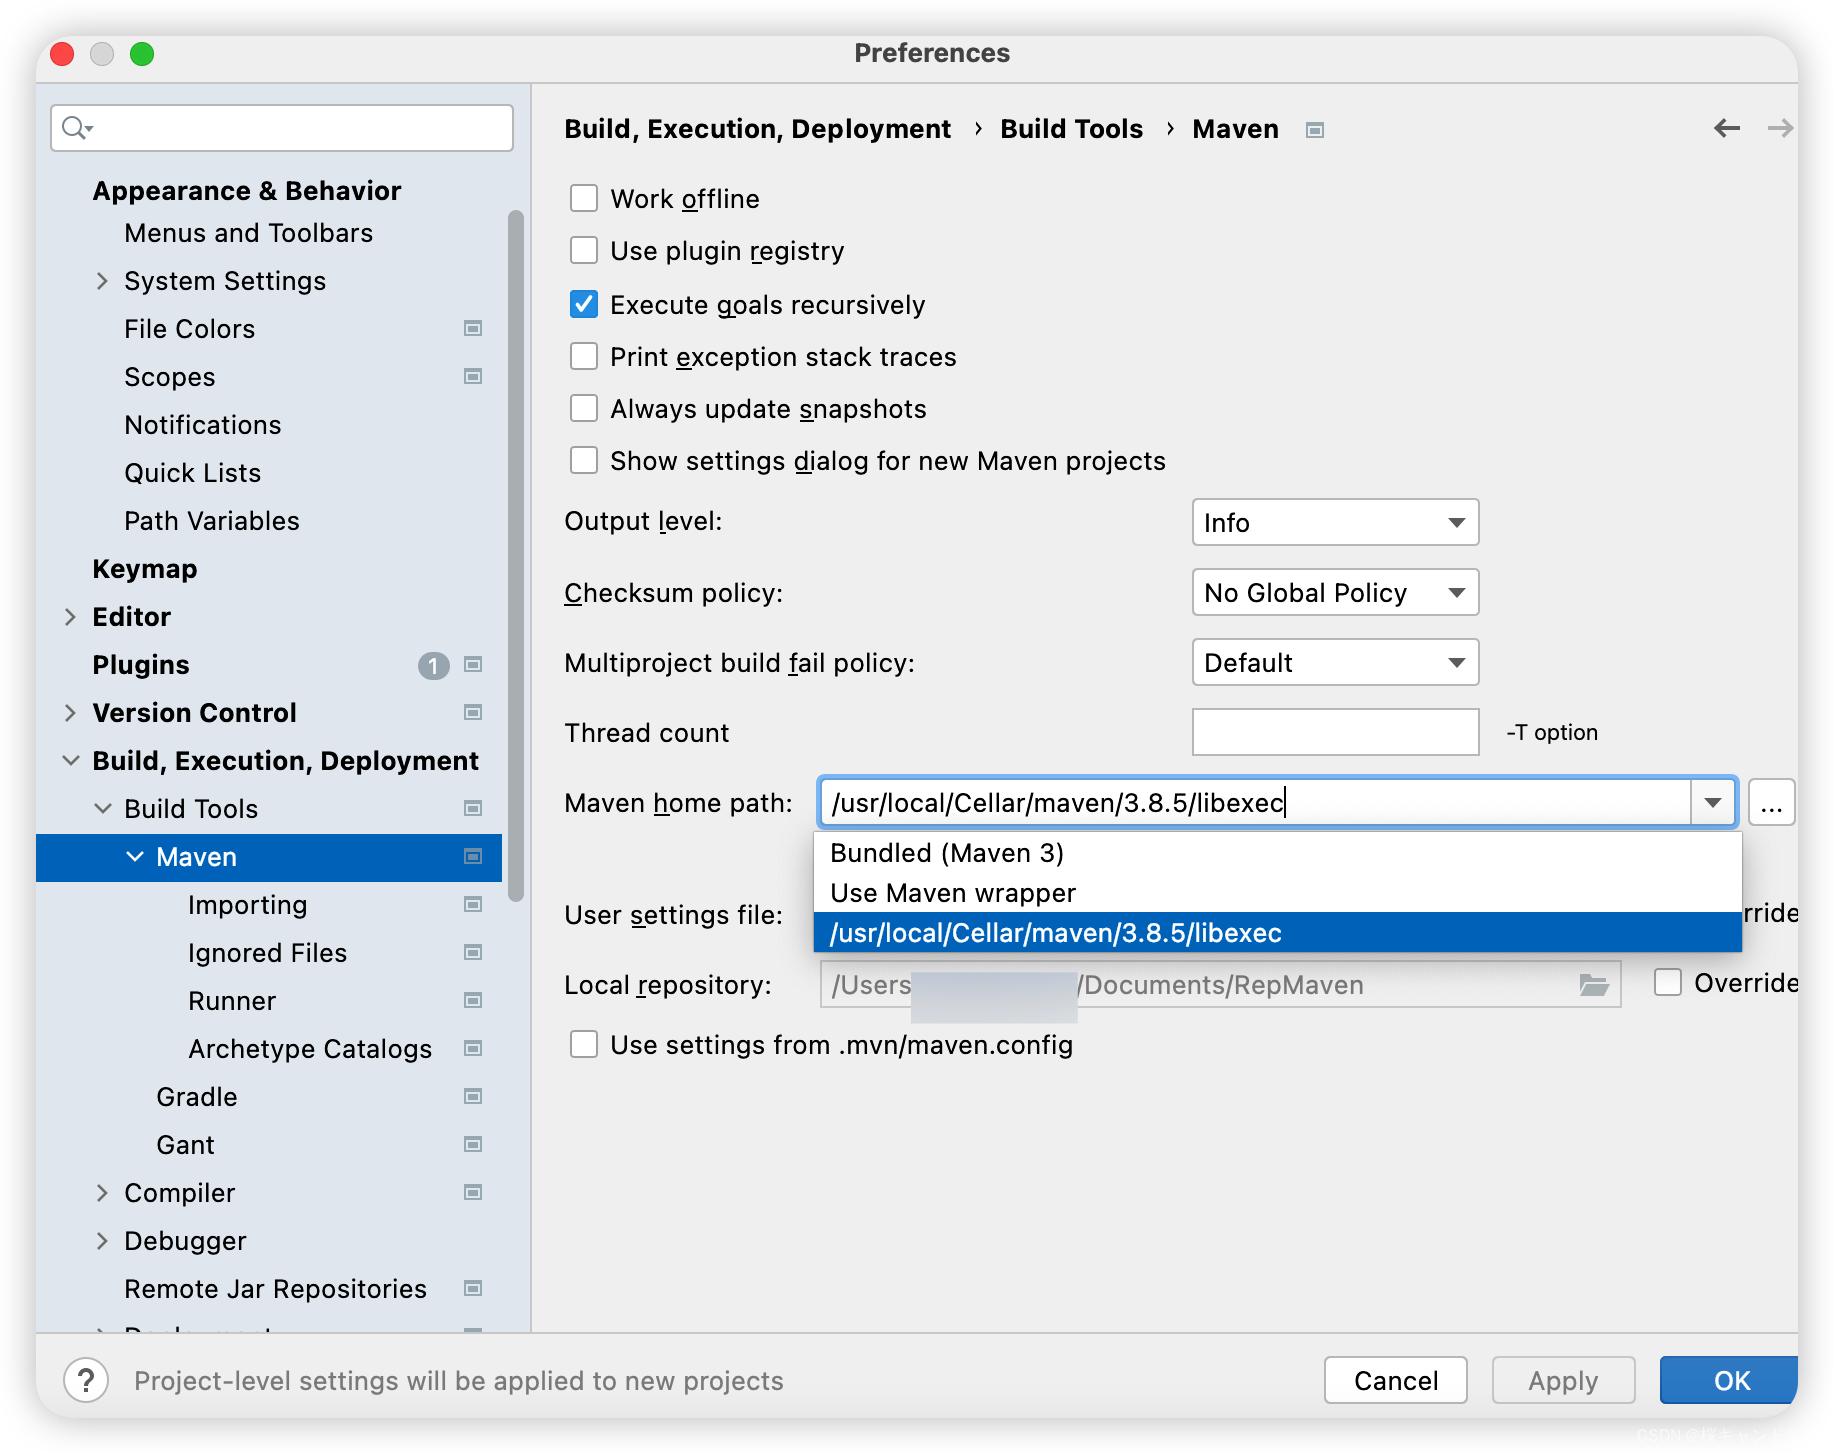1834x1454 pixels.
Task: Click Build Tools breadcrumb link
Action: [x=1071, y=129]
